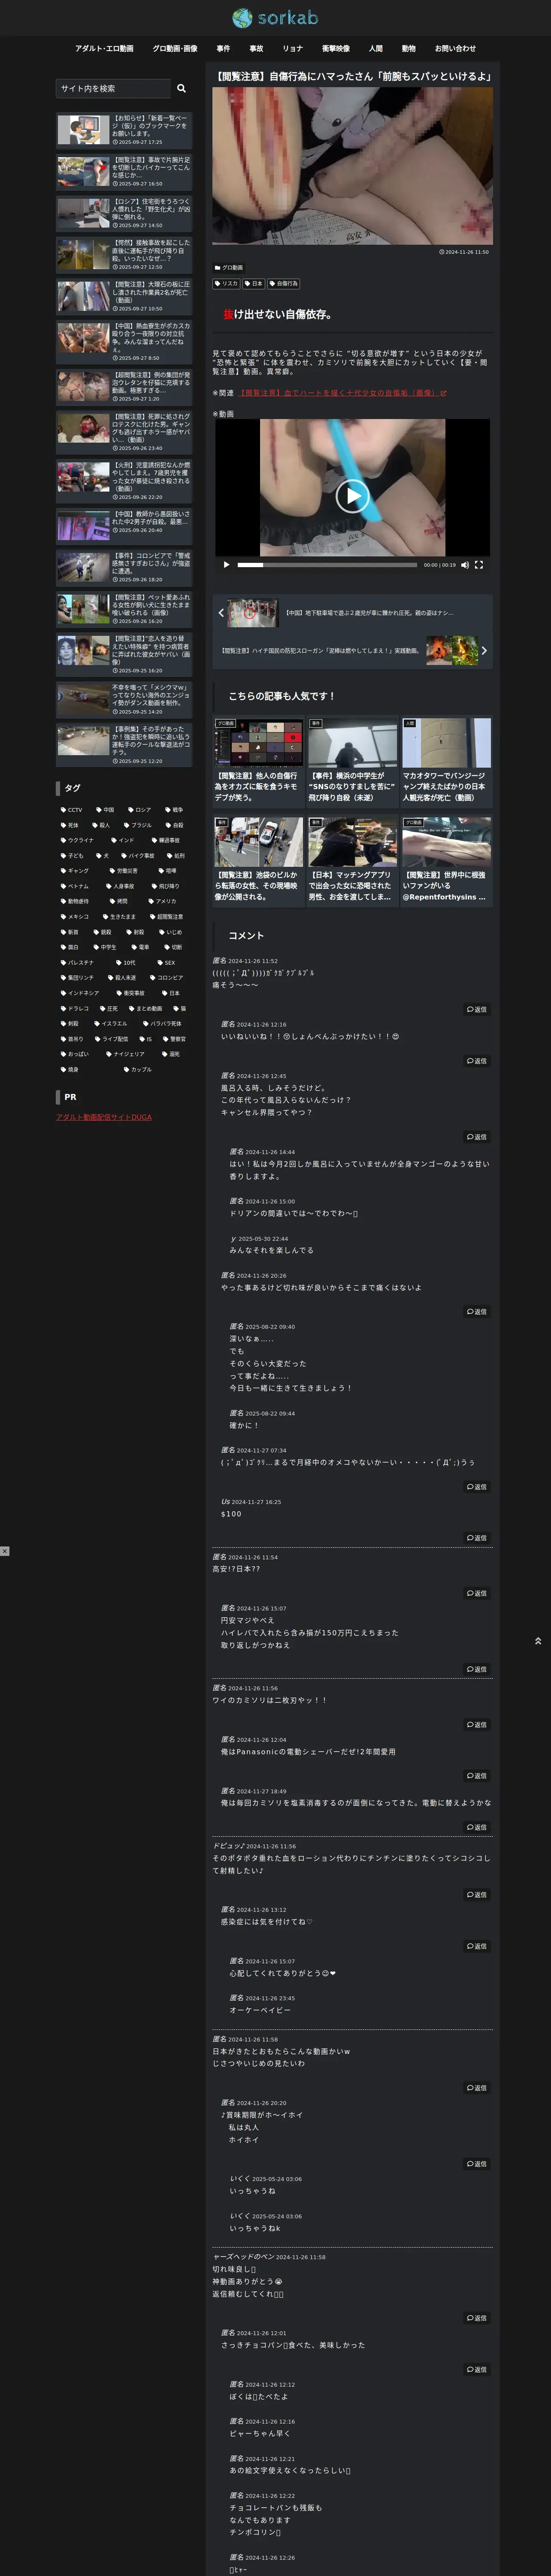Open sidebar post 【ロシア】住宅街をうろつく
The width and height of the screenshot is (551, 2576).
pyautogui.click(x=124, y=213)
